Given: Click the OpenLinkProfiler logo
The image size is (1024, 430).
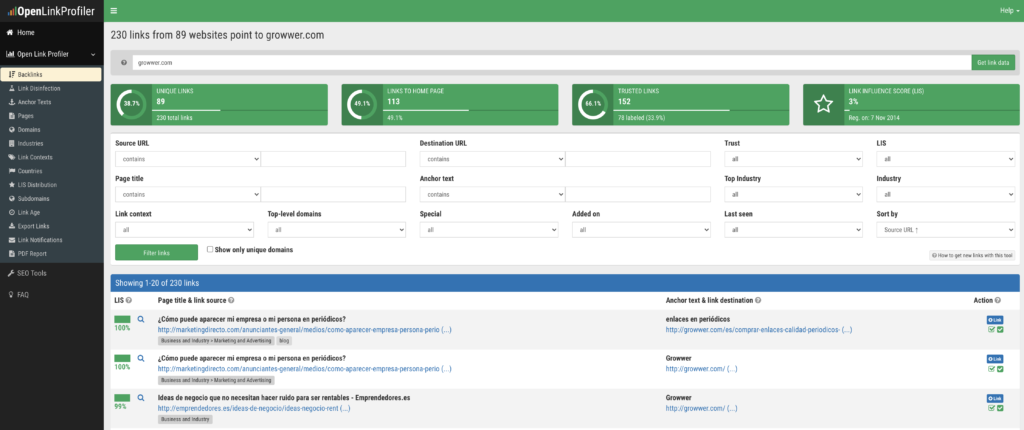Looking at the screenshot, I should [x=52, y=11].
